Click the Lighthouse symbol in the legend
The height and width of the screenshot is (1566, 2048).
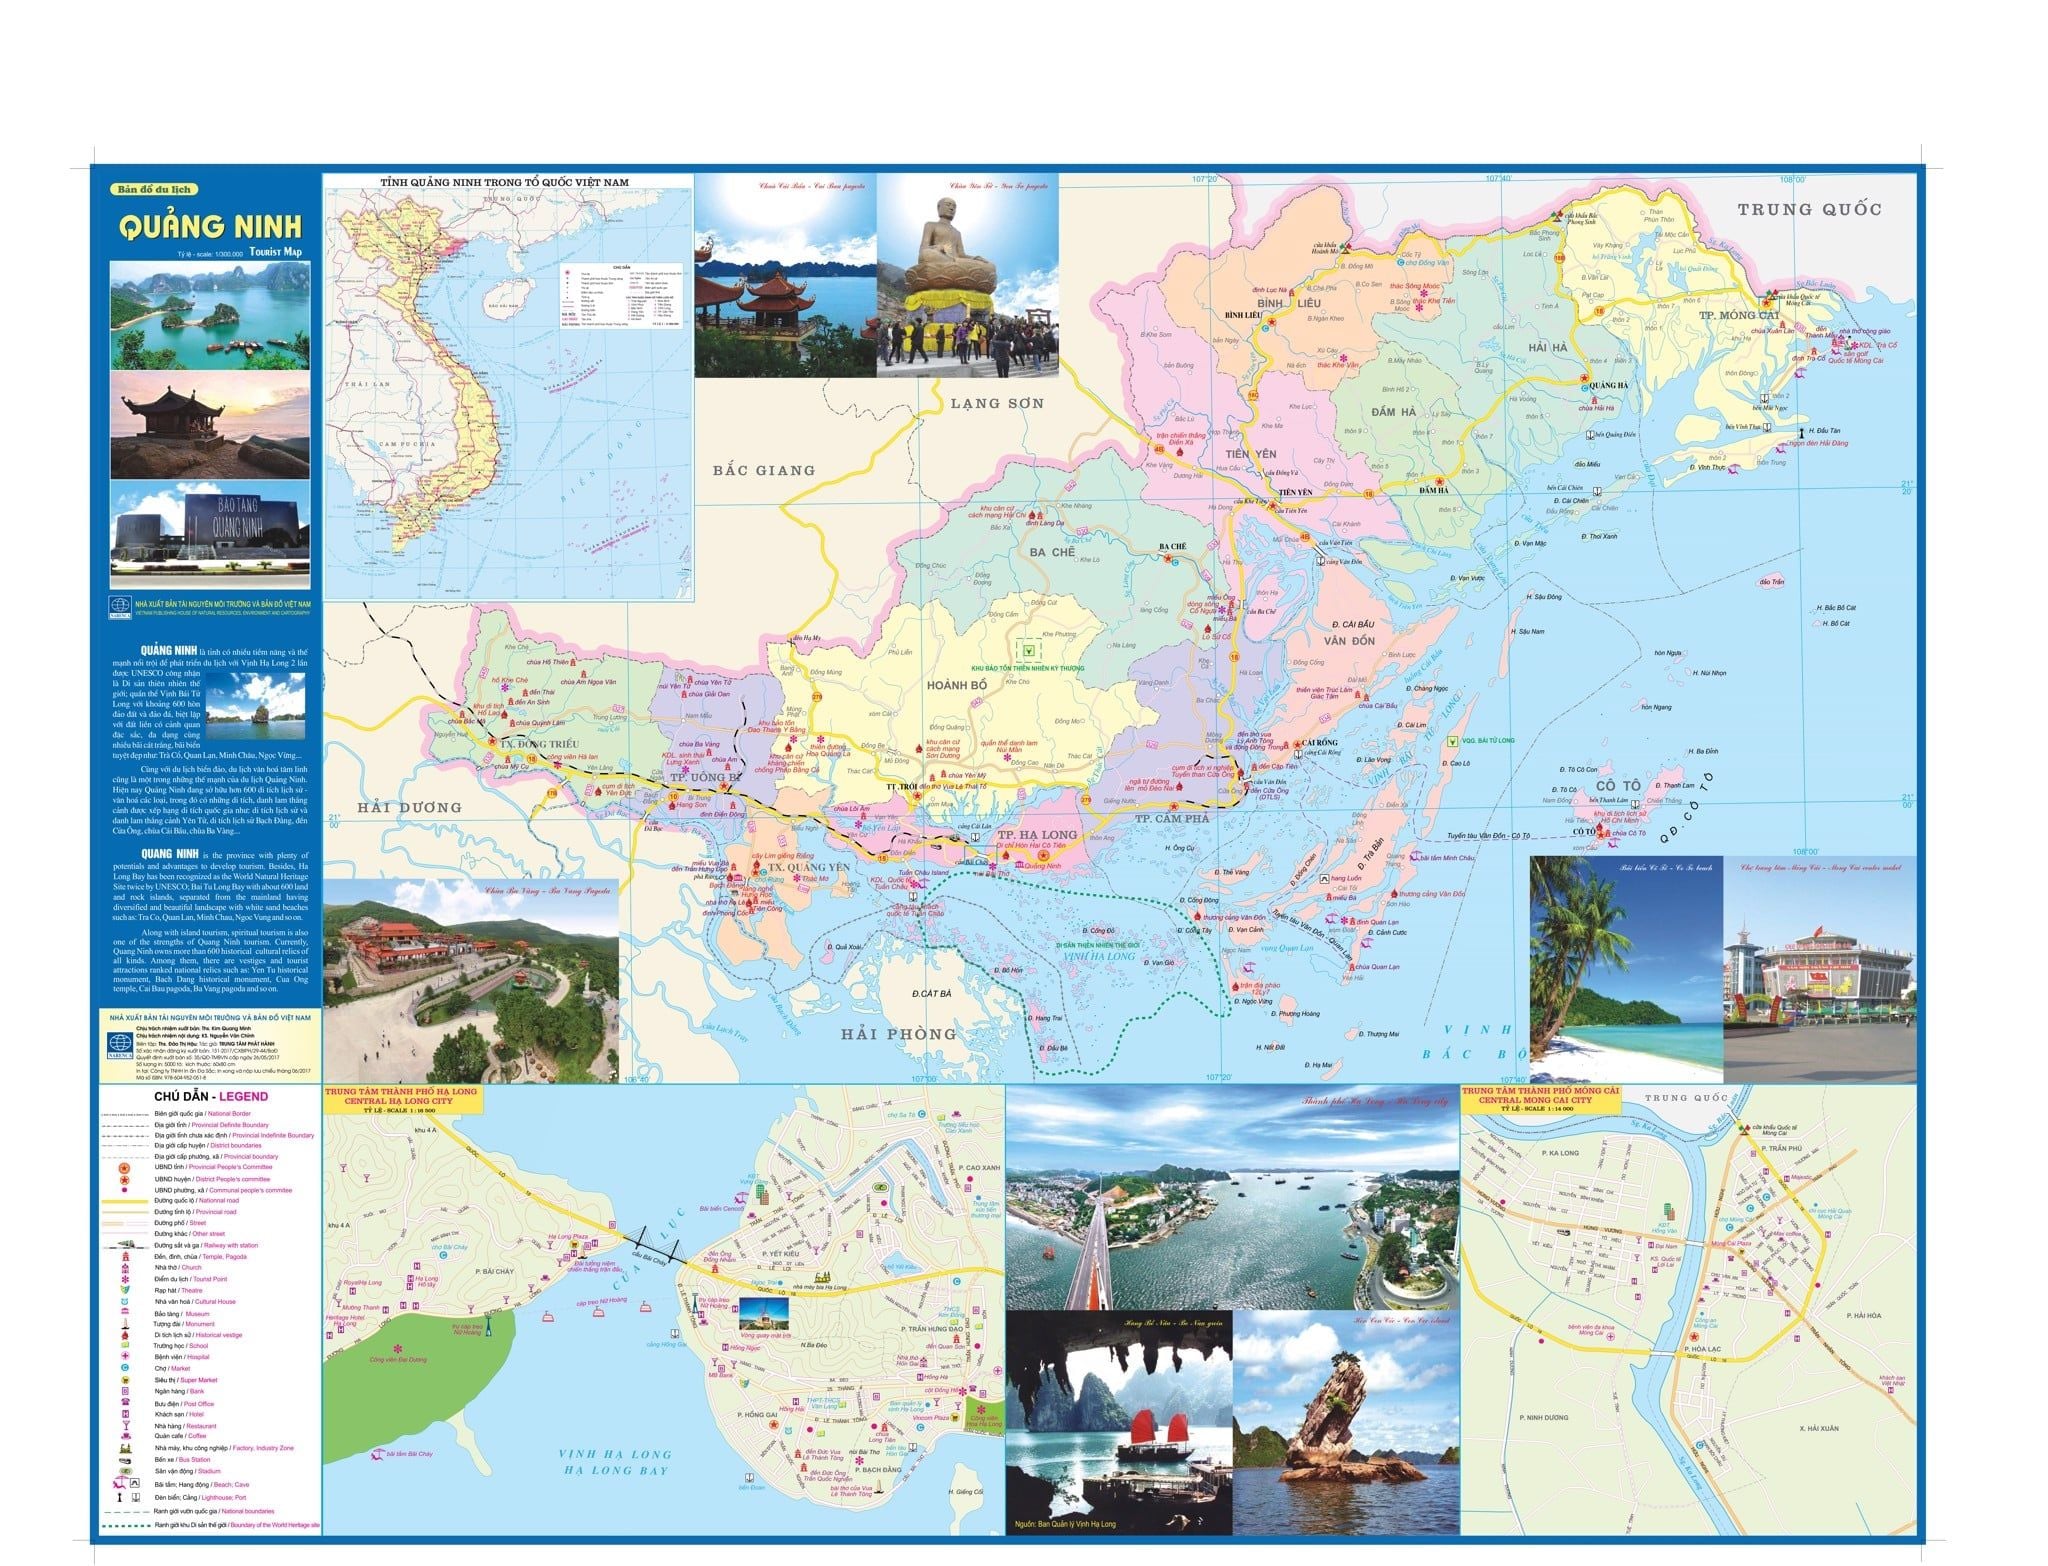[120, 1497]
